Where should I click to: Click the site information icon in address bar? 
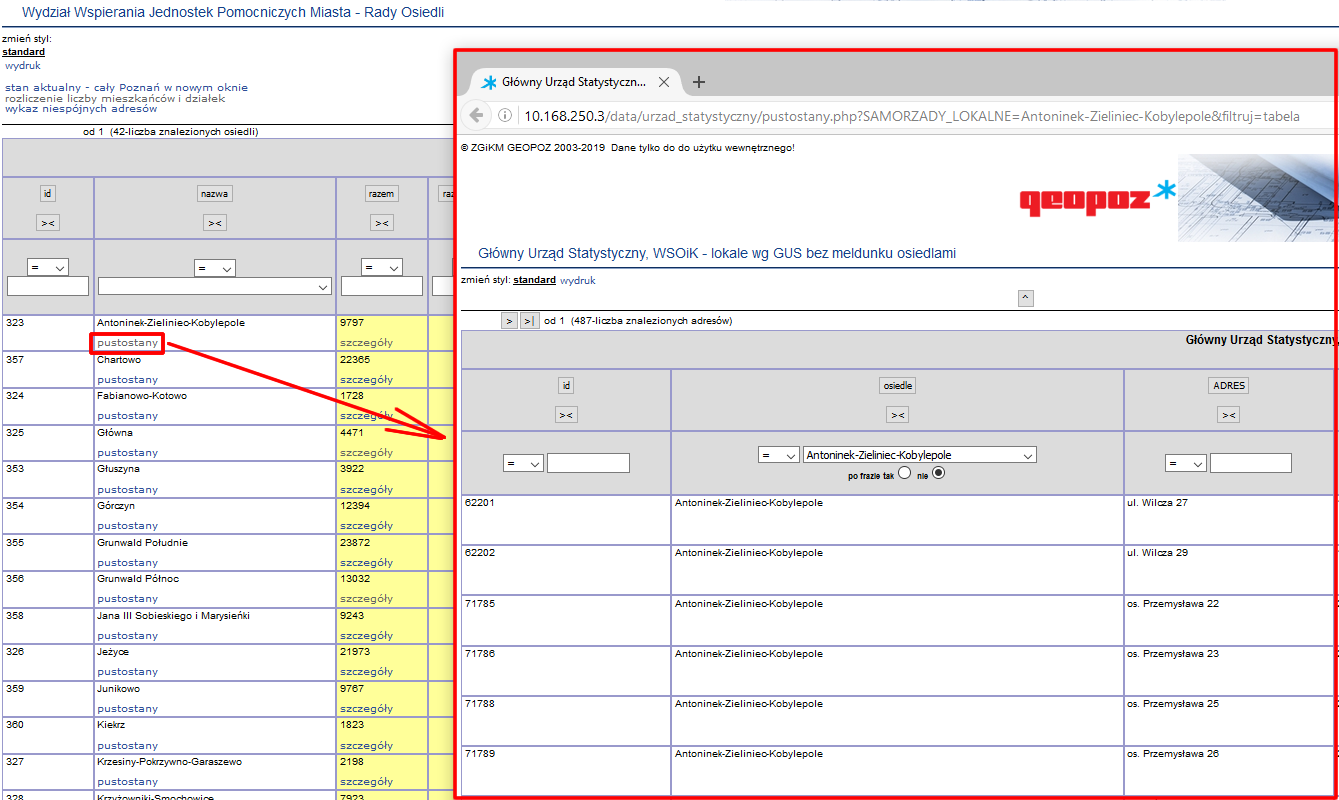point(505,116)
